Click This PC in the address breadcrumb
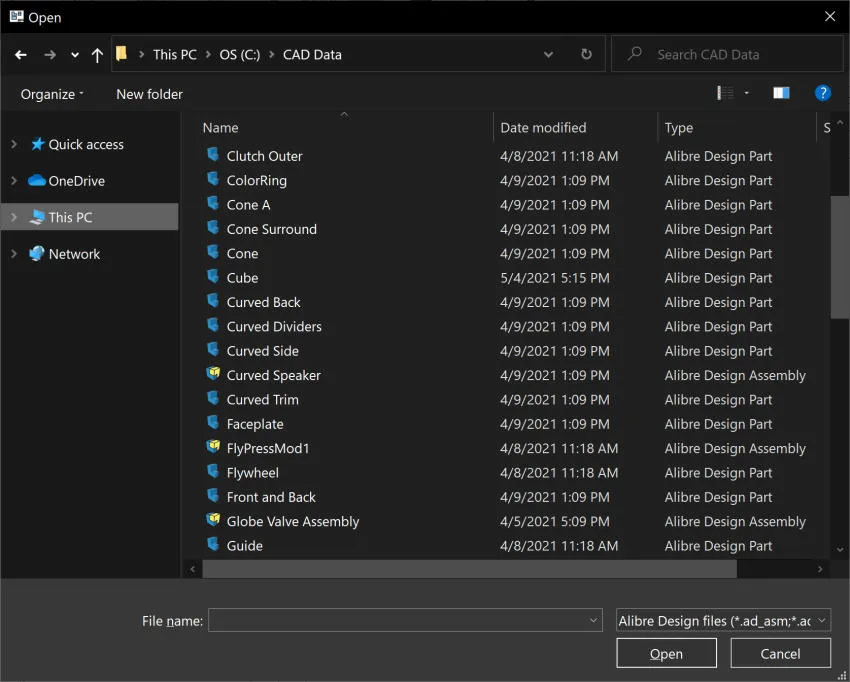Screen dimensions: 850x682 pos(175,55)
